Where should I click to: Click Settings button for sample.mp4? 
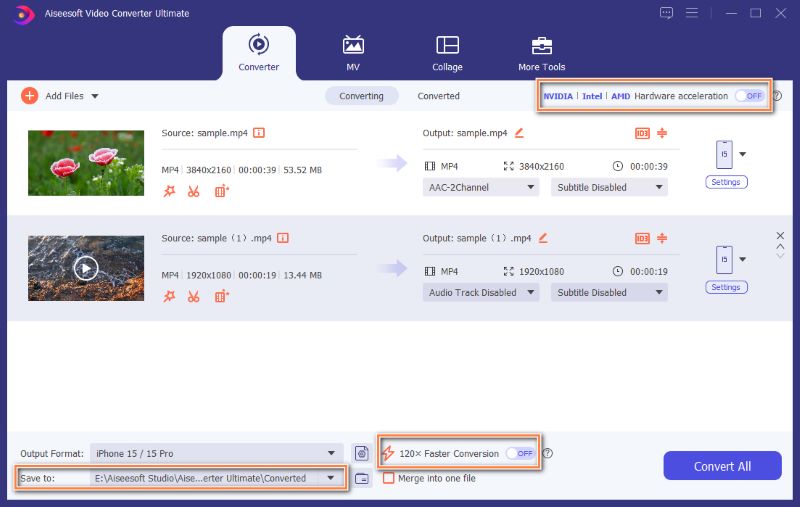[x=726, y=182]
